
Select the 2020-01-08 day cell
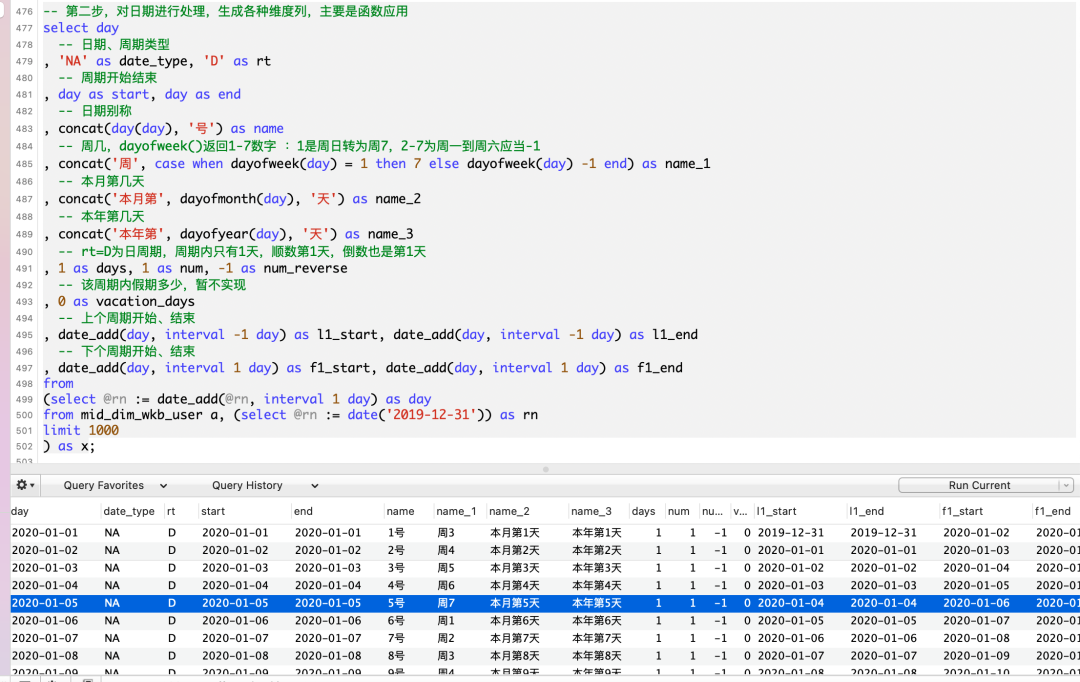click(x=45, y=656)
